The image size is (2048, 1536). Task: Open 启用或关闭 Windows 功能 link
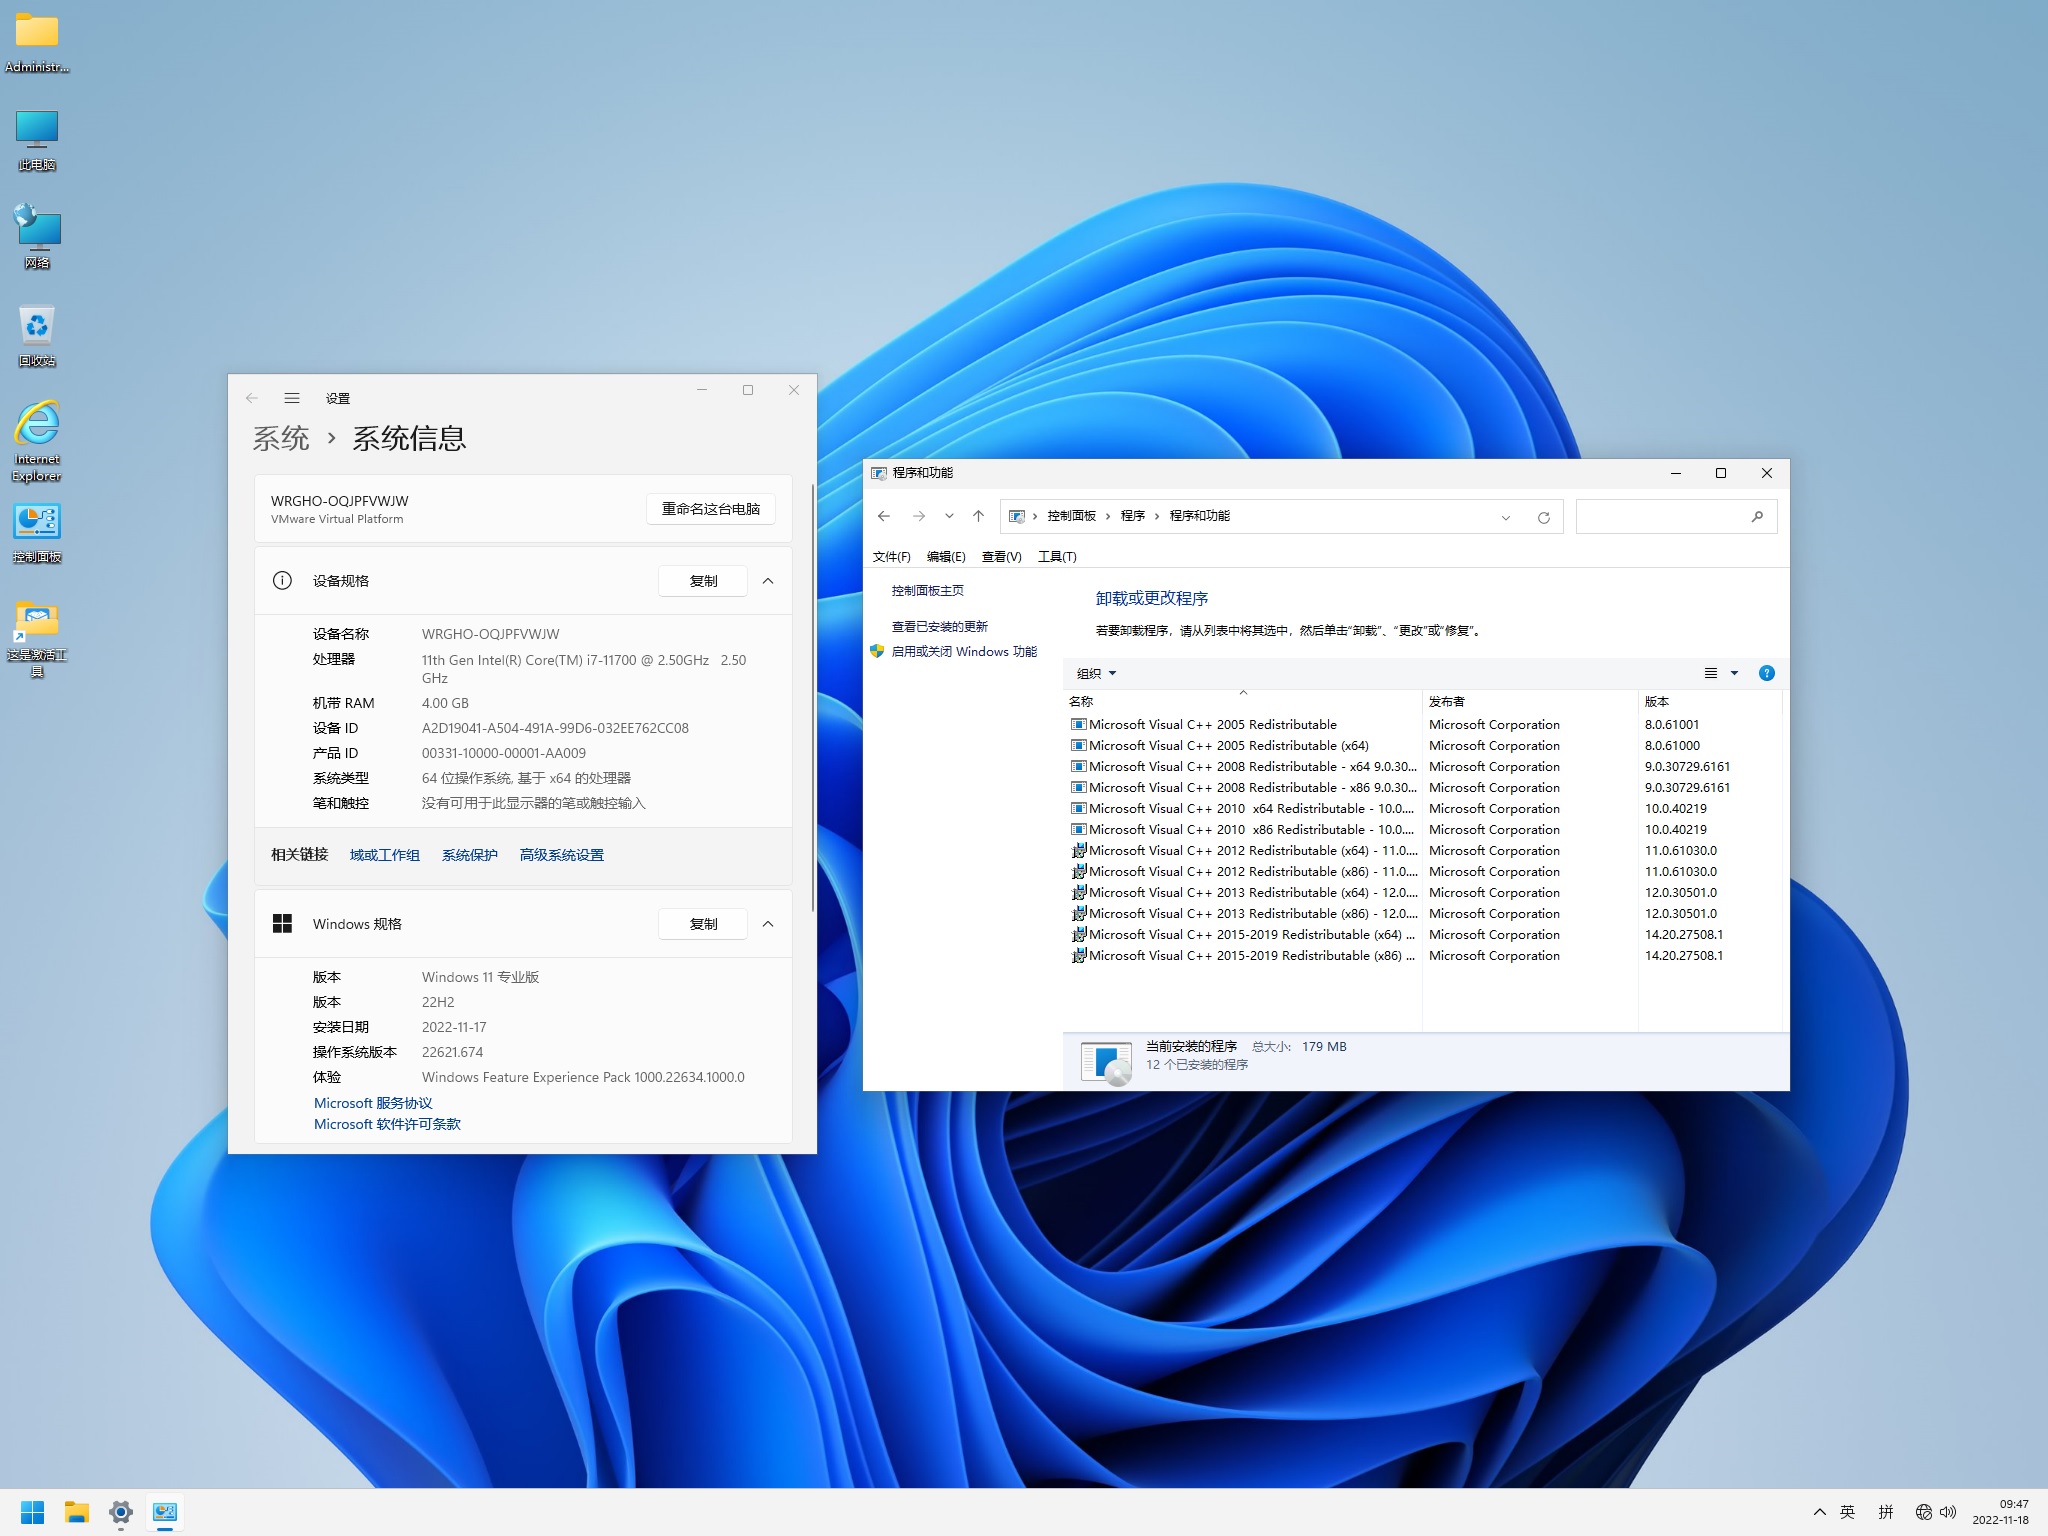(x=964, y=651)
